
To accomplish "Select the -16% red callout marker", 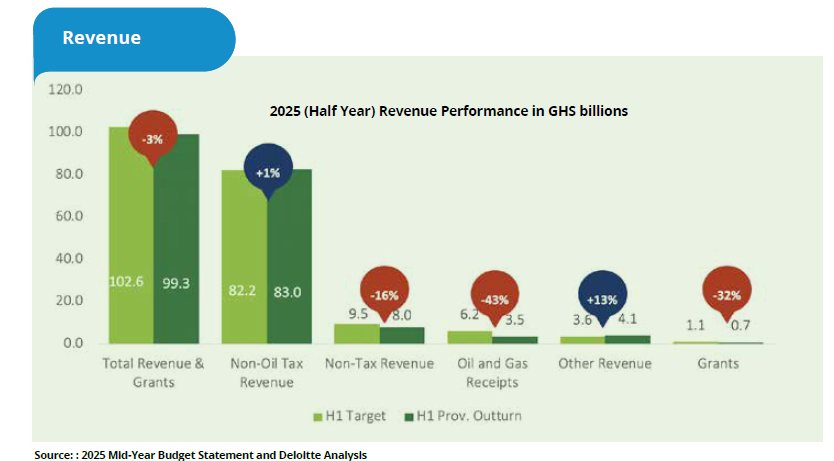I will click(x=380, y=294).
